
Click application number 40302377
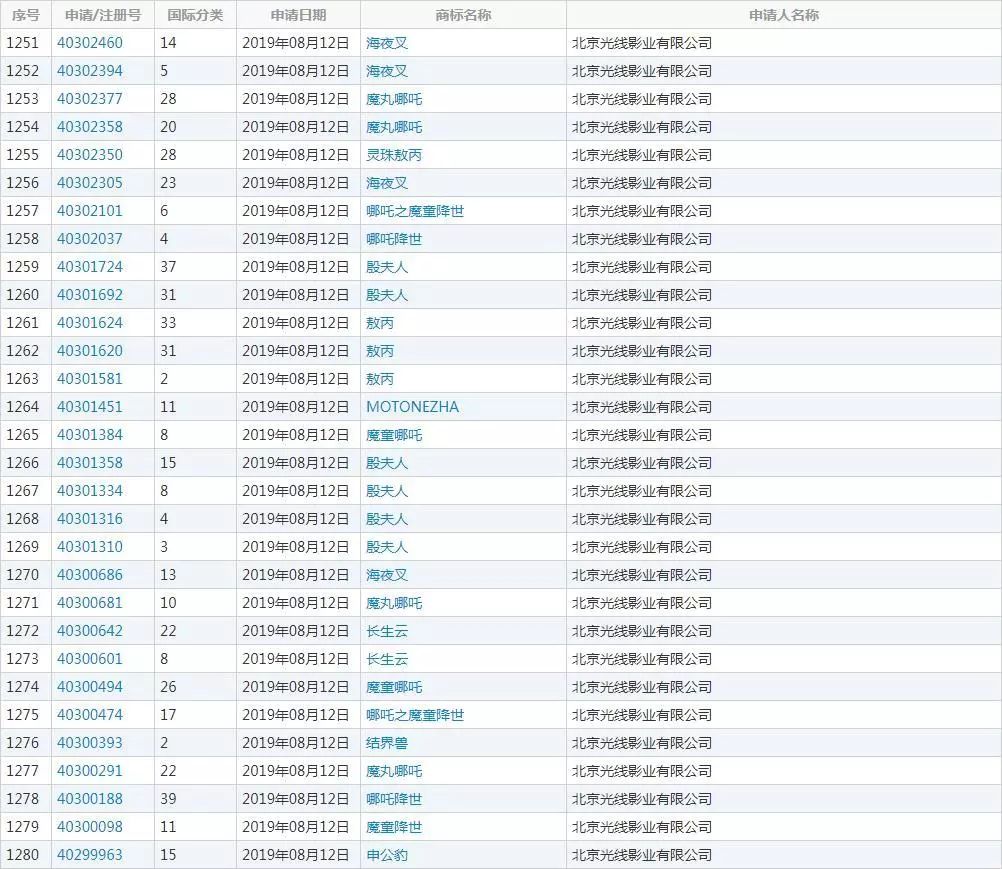point(89,99)
